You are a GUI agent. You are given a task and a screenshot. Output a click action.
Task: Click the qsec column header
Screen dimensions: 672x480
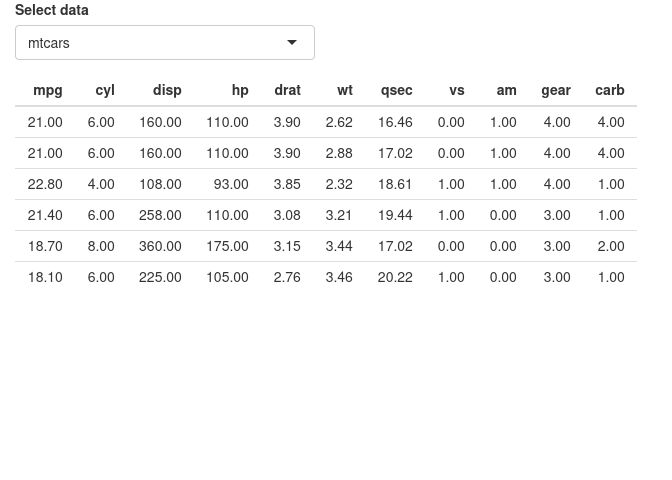click(x=397, y=90)
